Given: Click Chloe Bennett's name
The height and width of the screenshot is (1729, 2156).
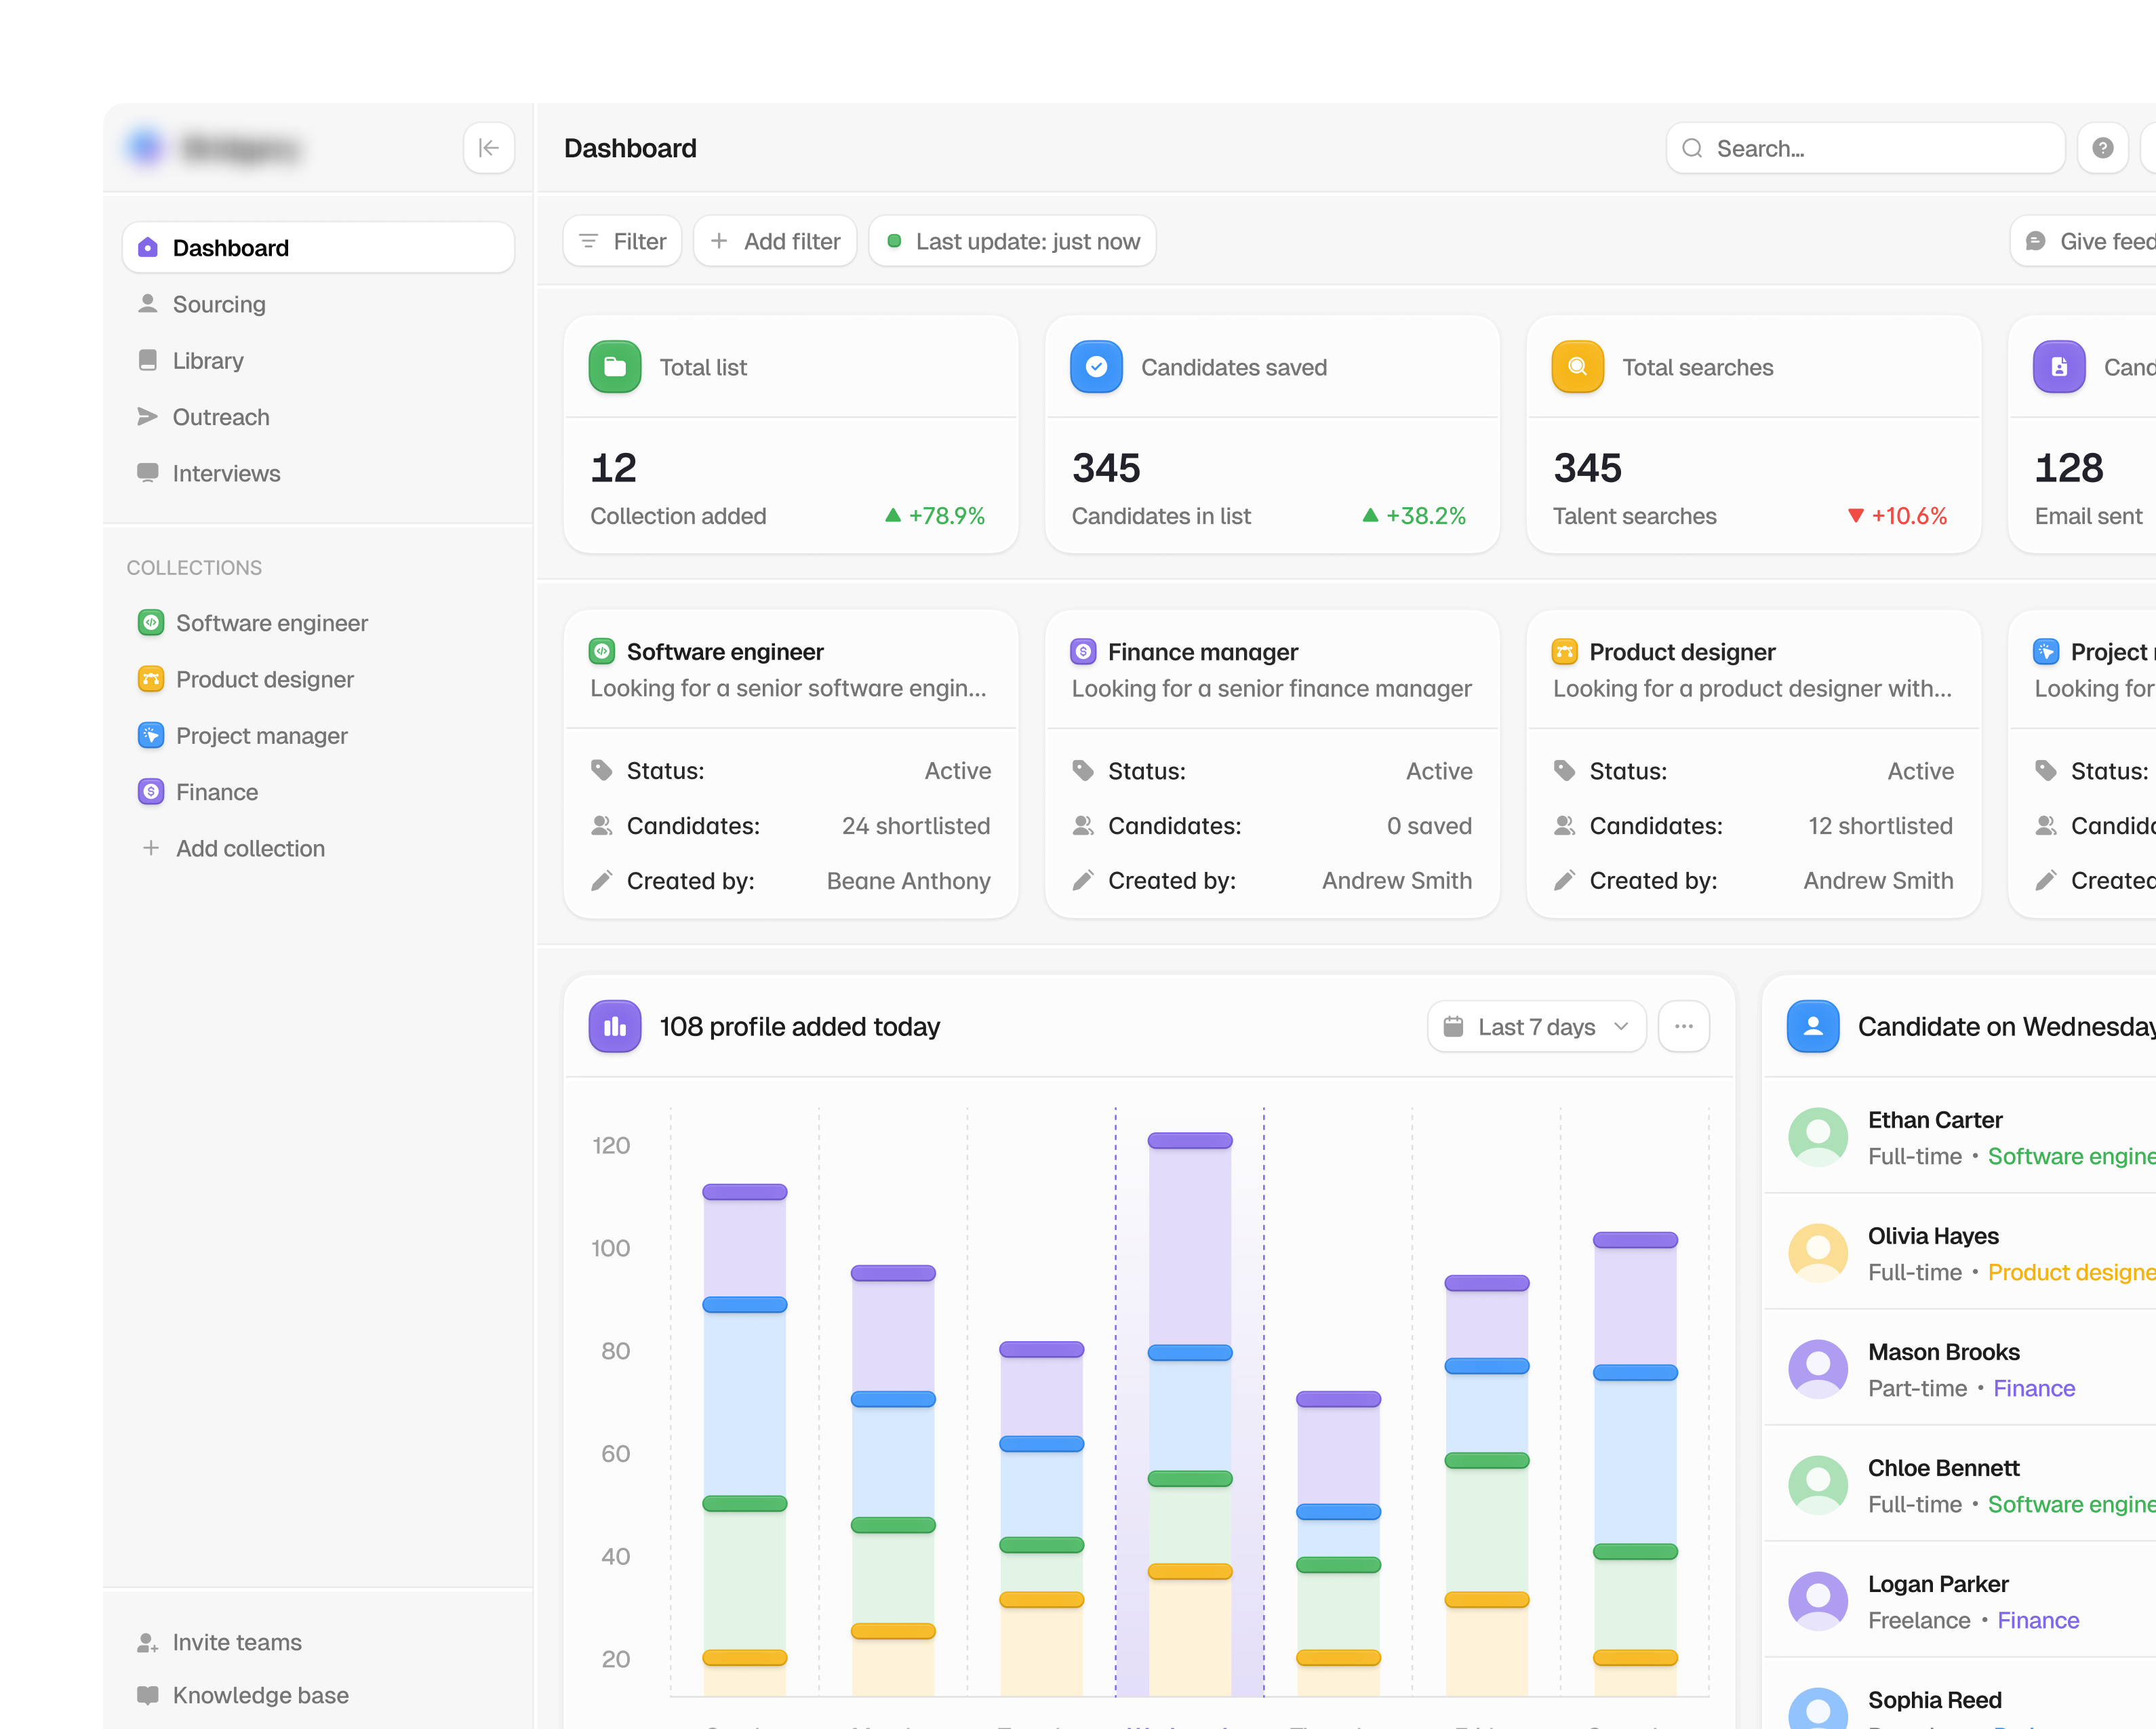Looking at the screenshot, I should pos(1944,1468).
